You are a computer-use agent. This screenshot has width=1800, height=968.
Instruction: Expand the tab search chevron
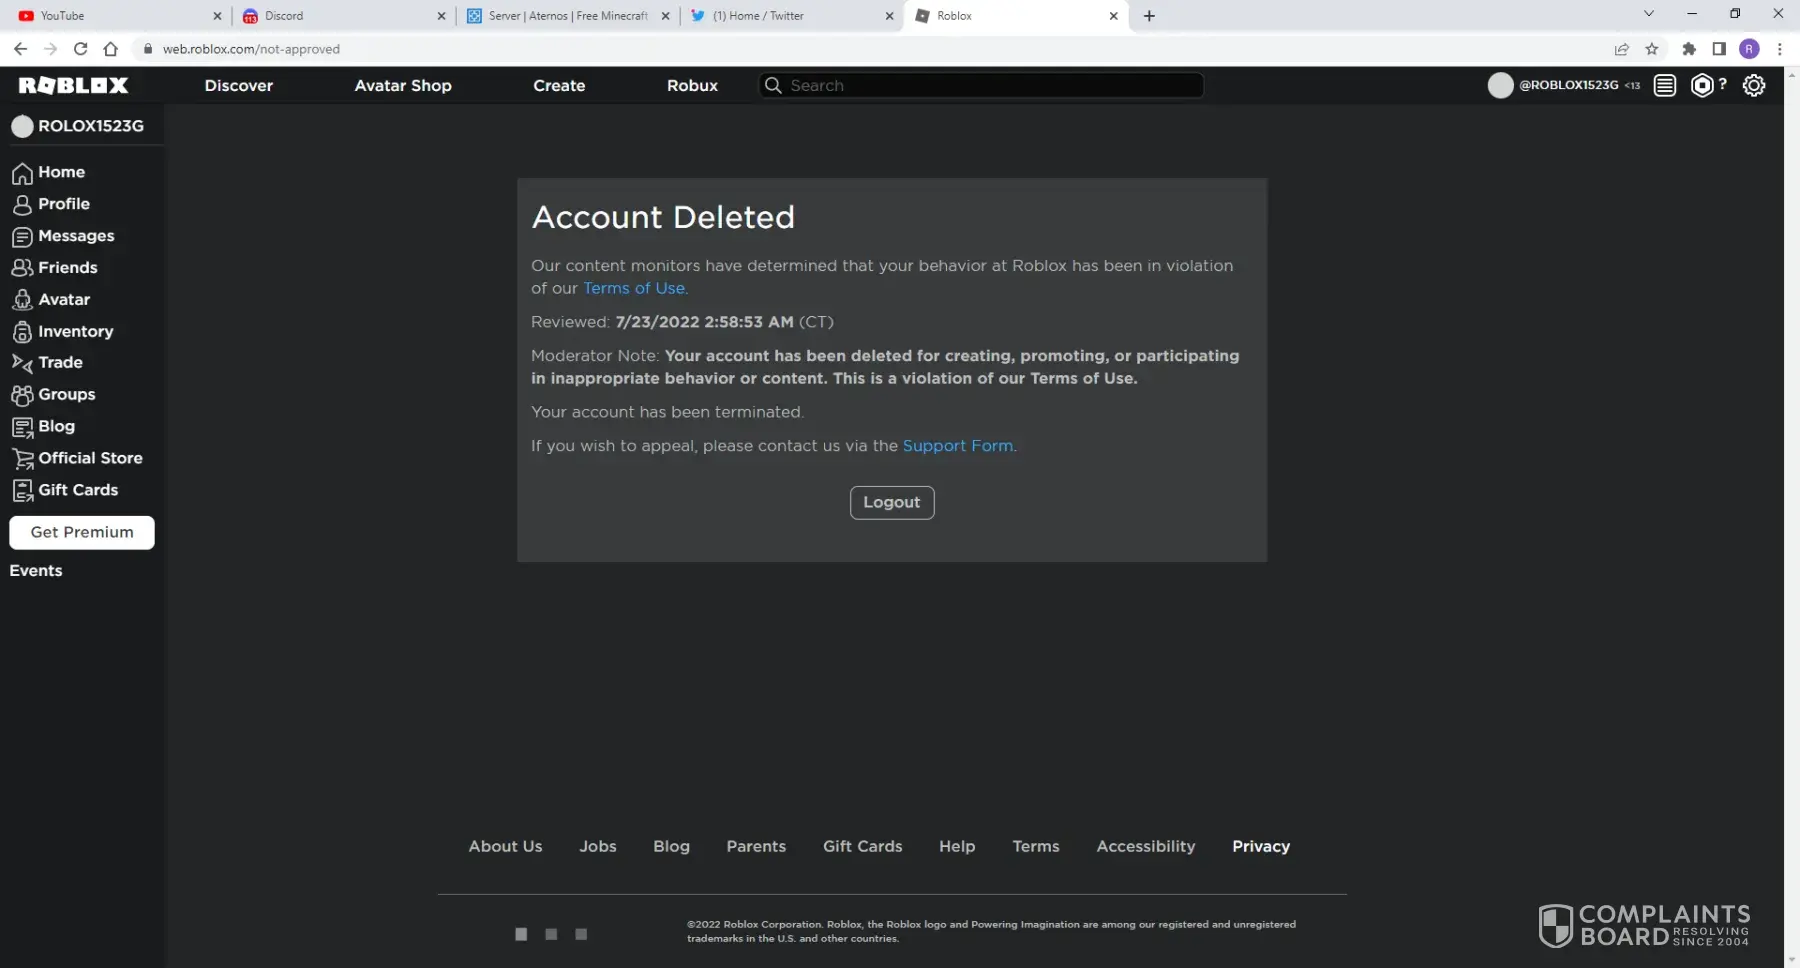coord(1649,14)
